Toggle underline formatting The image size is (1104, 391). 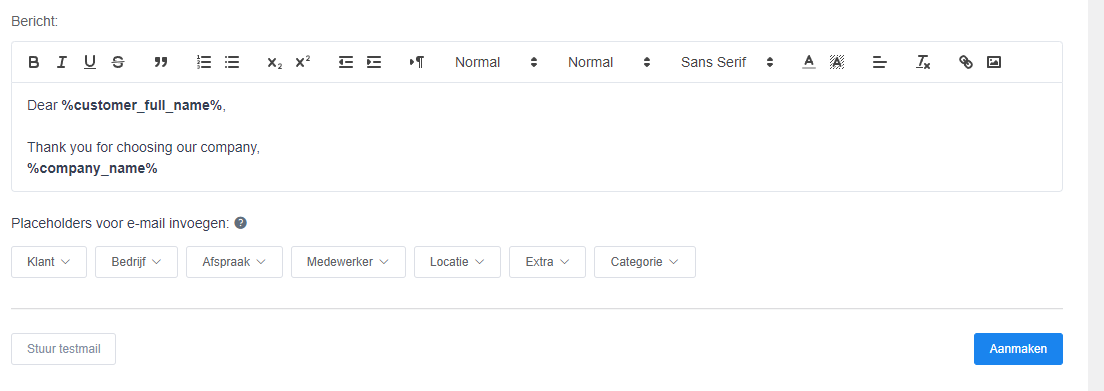click(x=89, y=62)
